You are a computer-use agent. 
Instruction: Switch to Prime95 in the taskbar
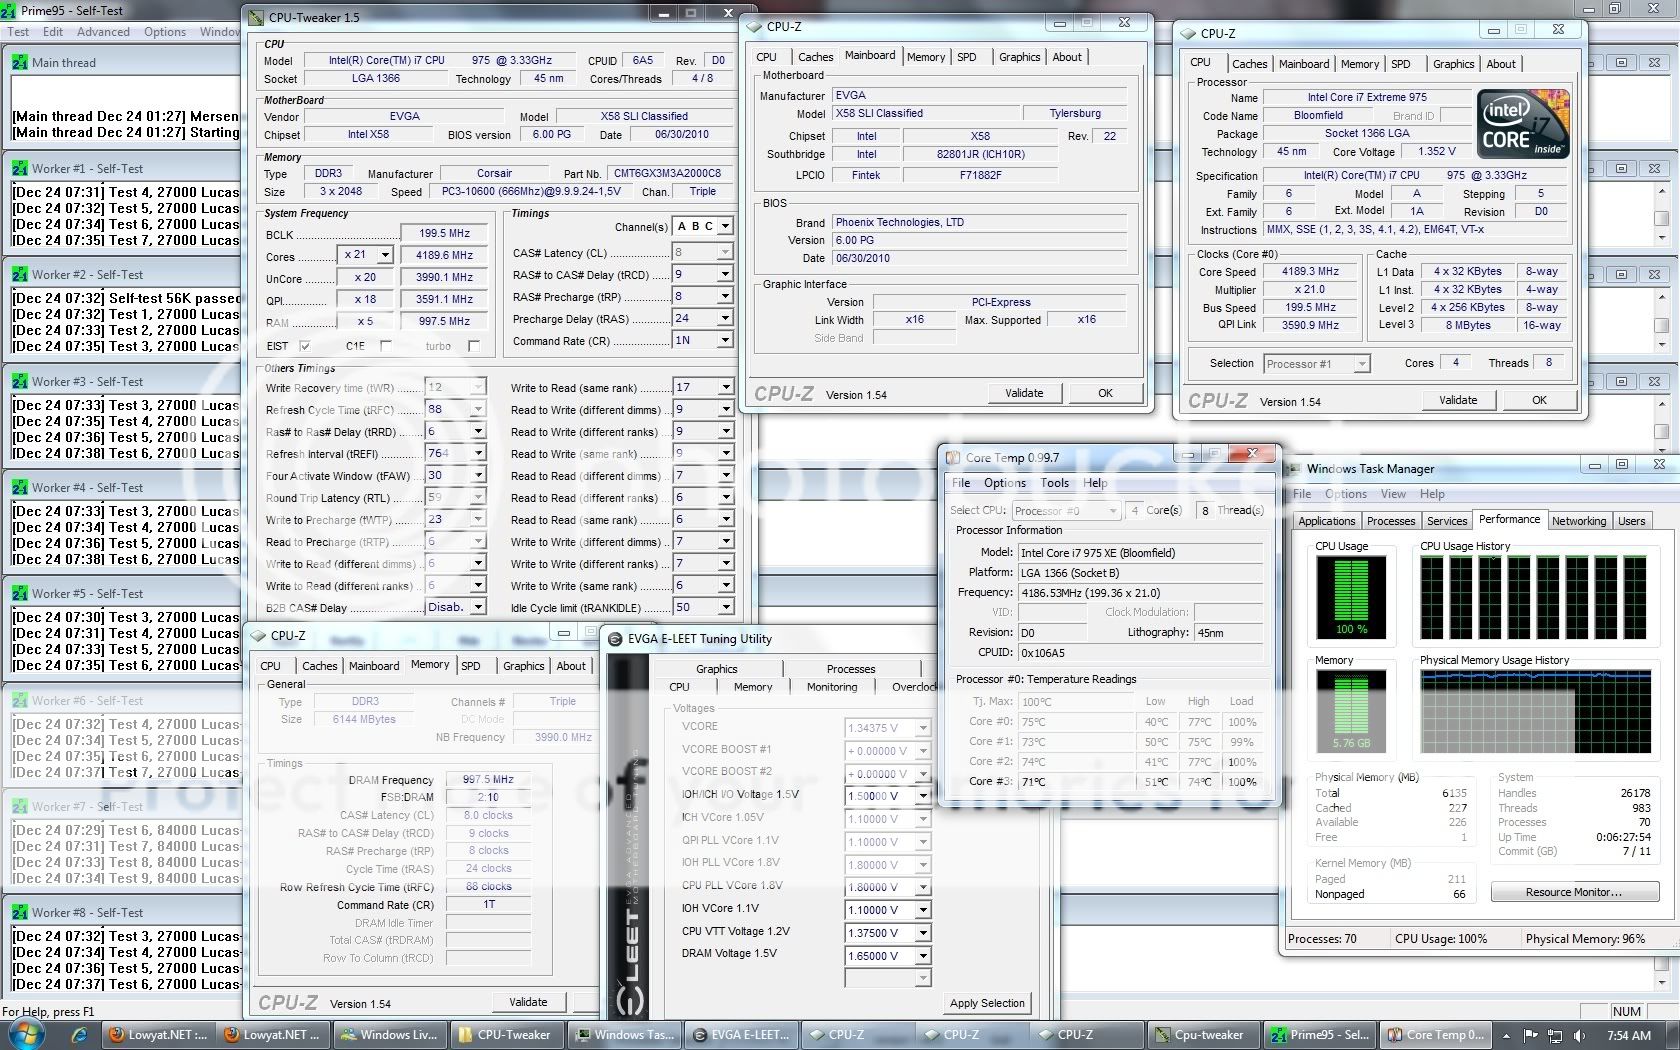tap(1320, 1035)
